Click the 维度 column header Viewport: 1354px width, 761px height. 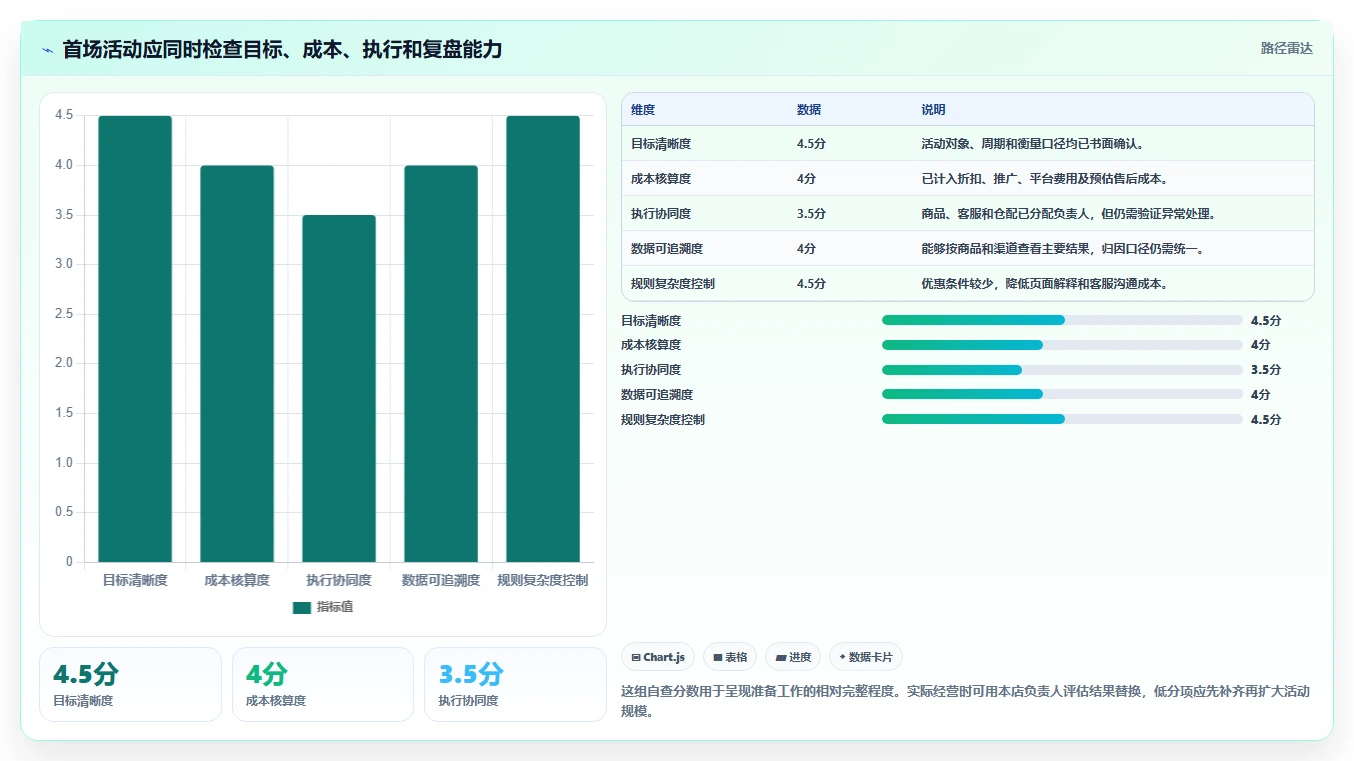(643, 110)
